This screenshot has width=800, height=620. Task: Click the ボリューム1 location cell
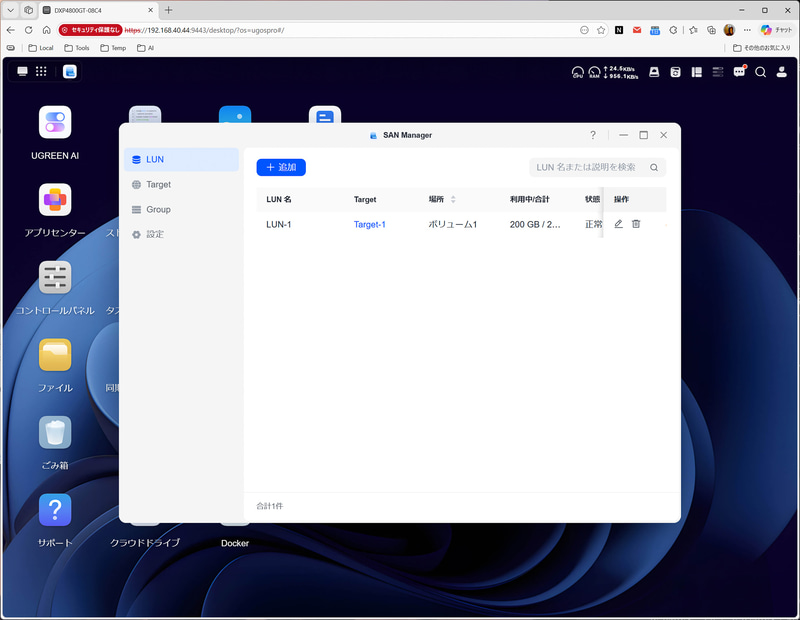[x=453, y=225]
